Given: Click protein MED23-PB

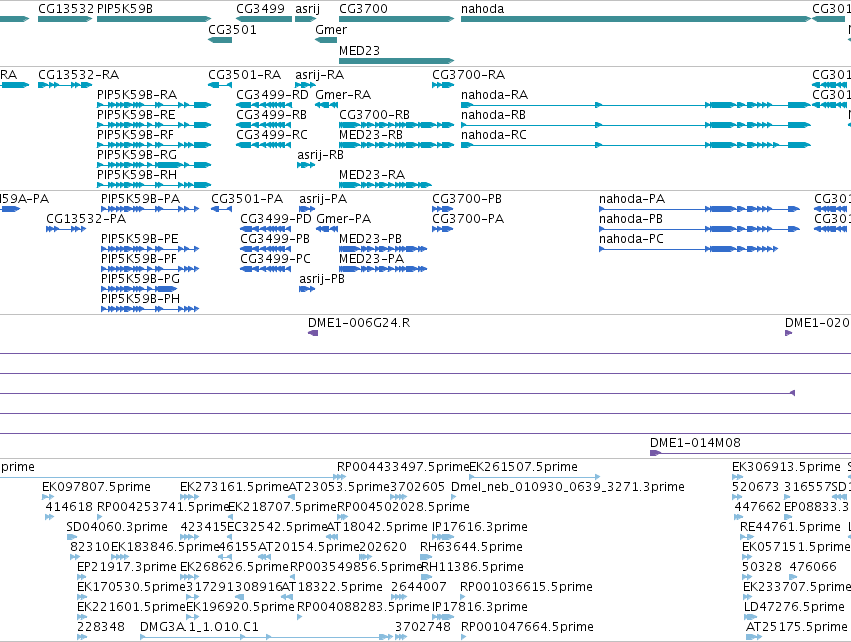Looking at the screenshot, I should point(370,239).
